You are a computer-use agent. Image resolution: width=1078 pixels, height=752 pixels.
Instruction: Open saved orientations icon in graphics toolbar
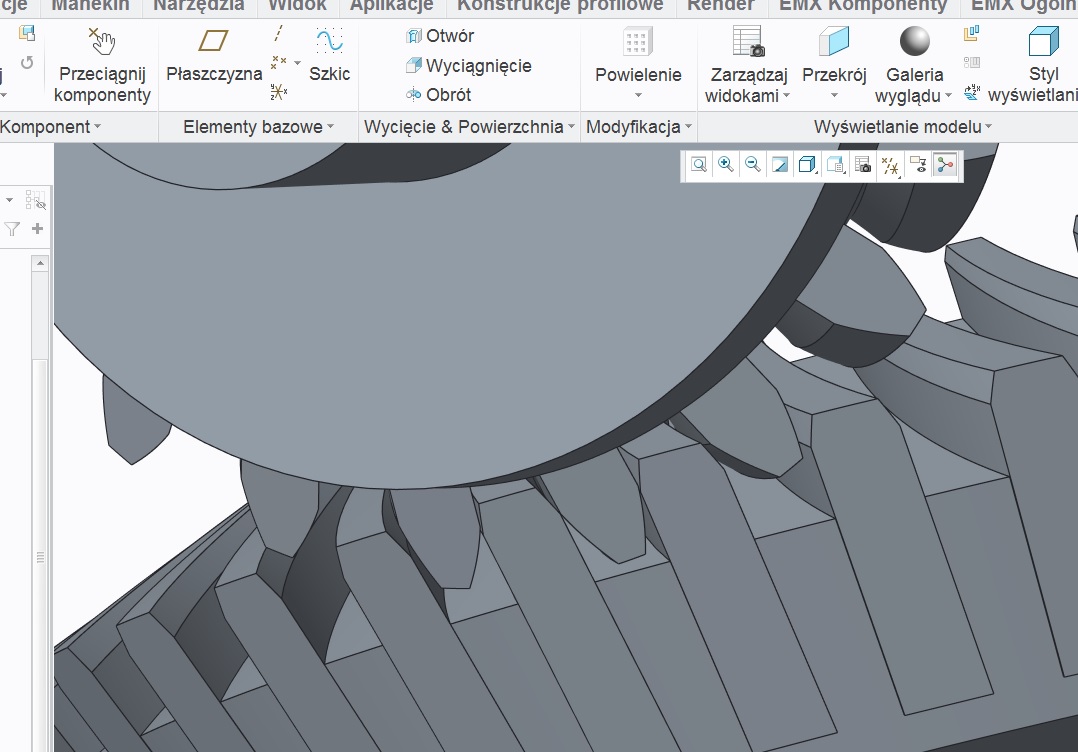(835, 165)
